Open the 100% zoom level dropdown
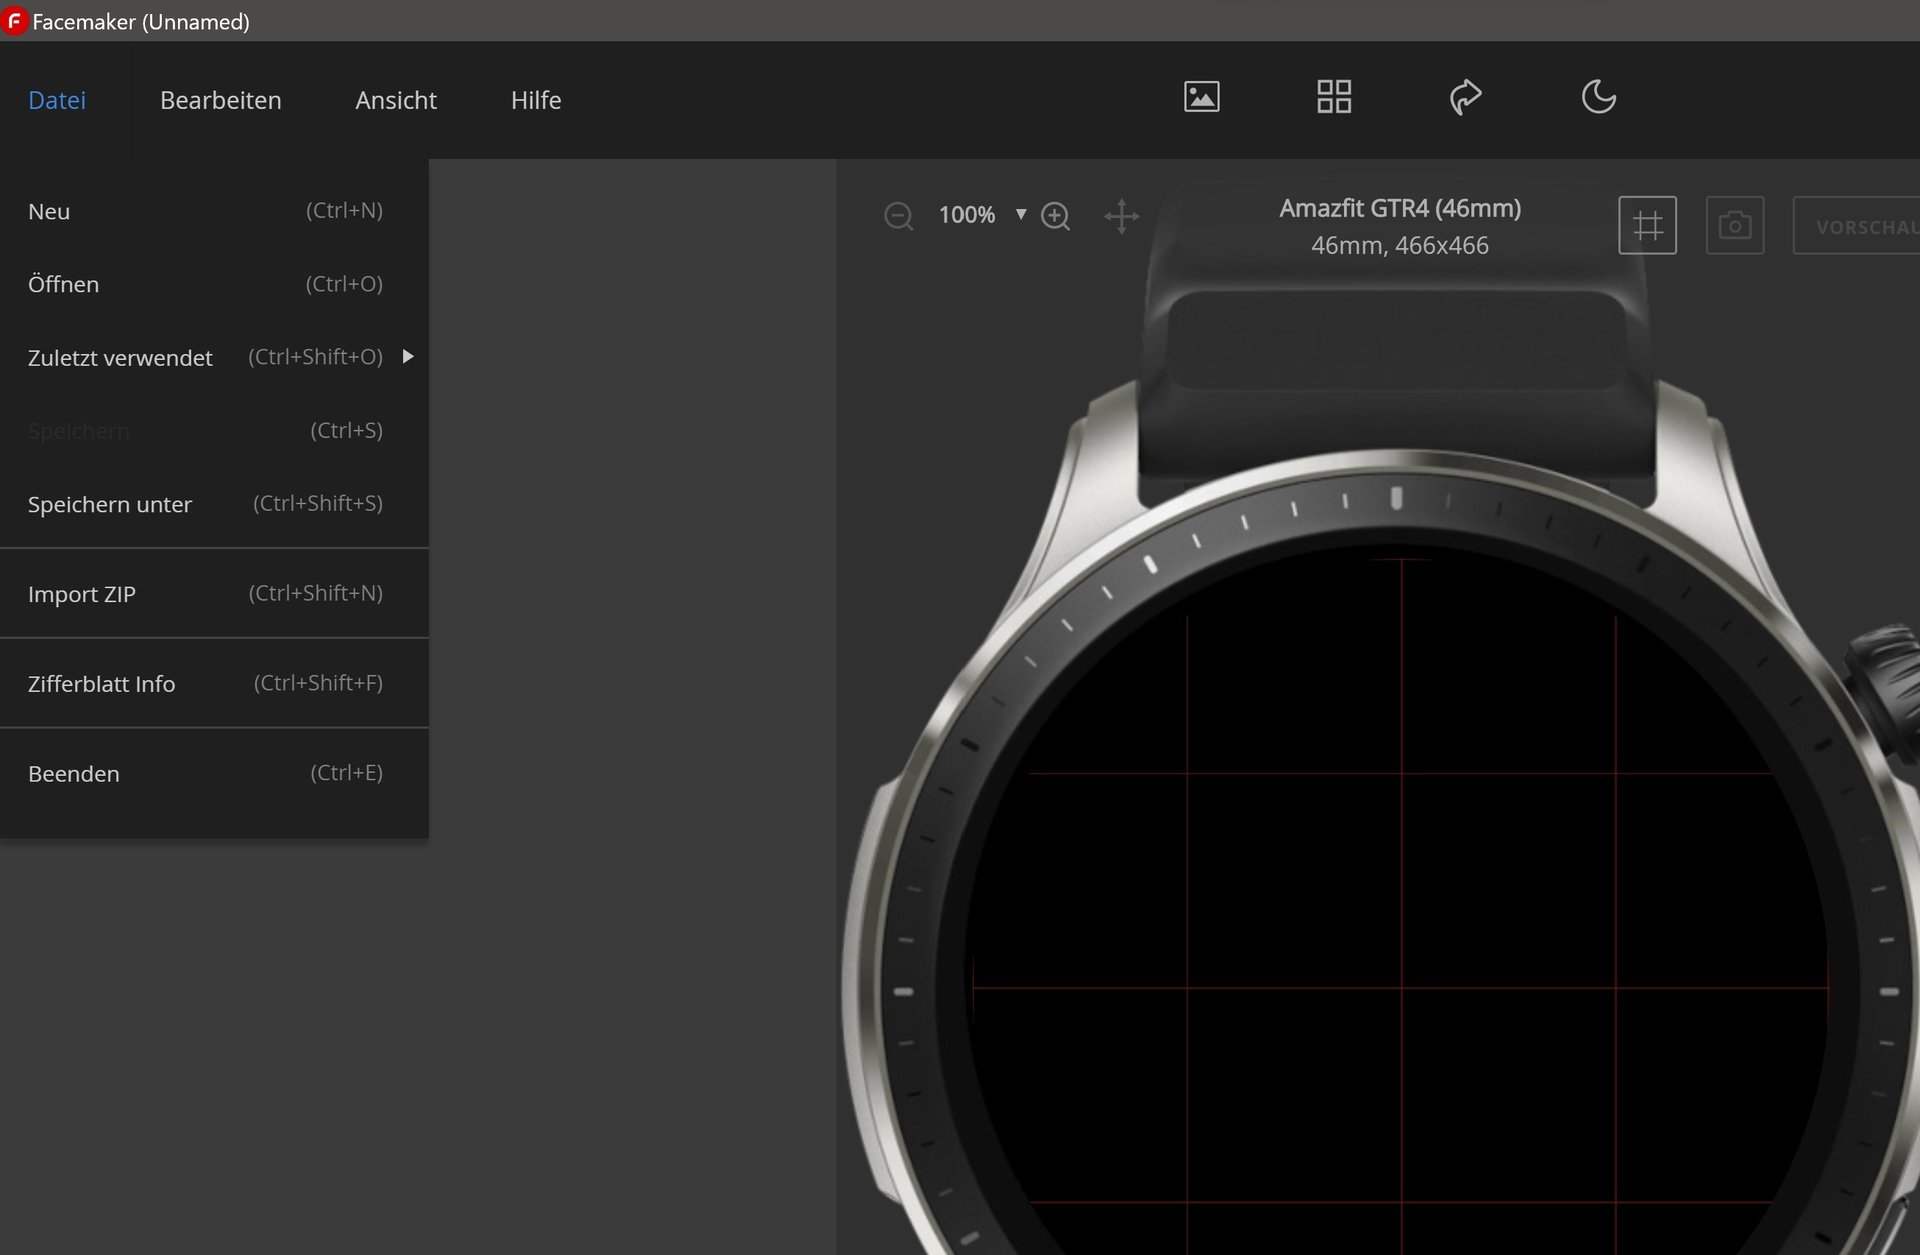The width and height of the screenshot is (1920, 1255). point(1021,214)
